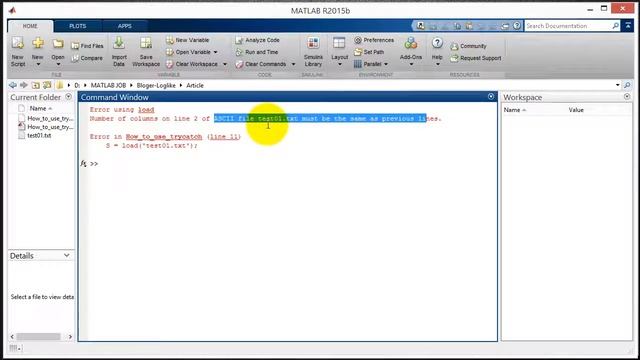This screenshot has height=360, width=640.
Task: Click the fx function browser icon
Action: click(x=83, y=164)
